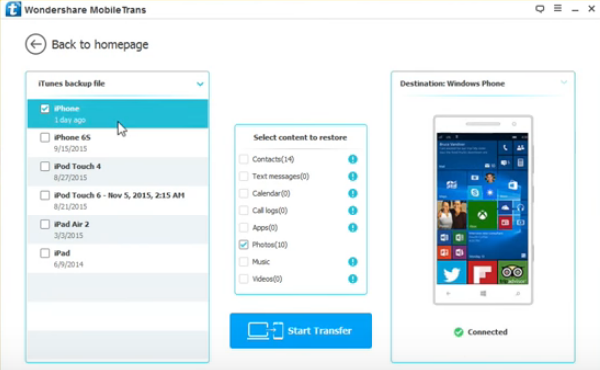Click the green Connected checkmark icon

[458, 332]
